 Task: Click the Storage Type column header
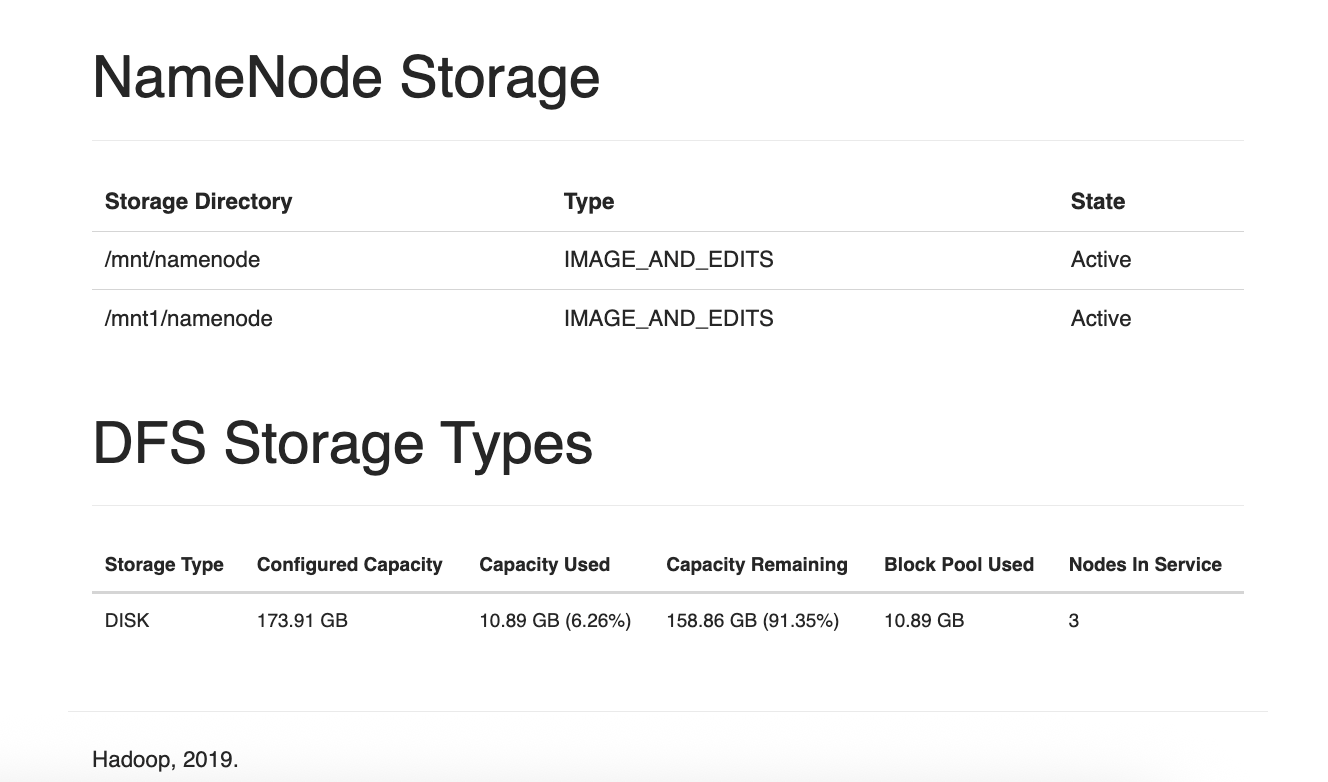(x=164, y=565)
